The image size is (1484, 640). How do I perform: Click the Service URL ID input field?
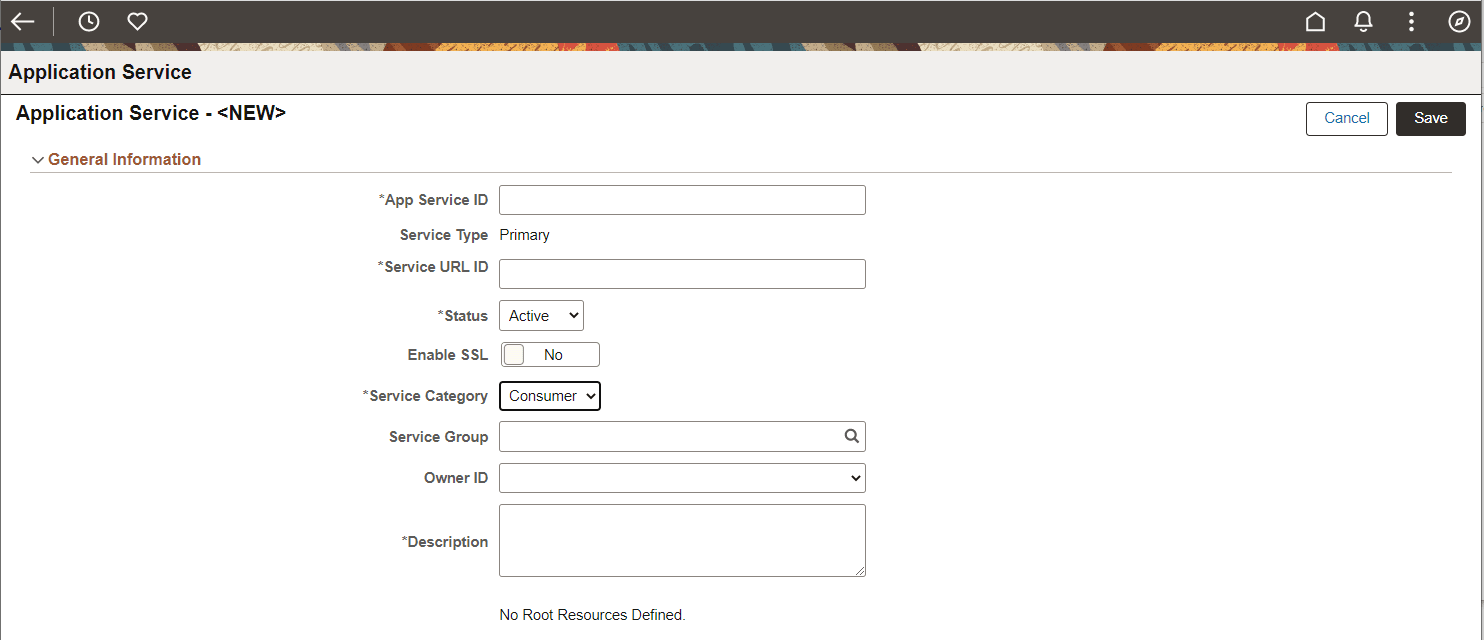[682, 273]
